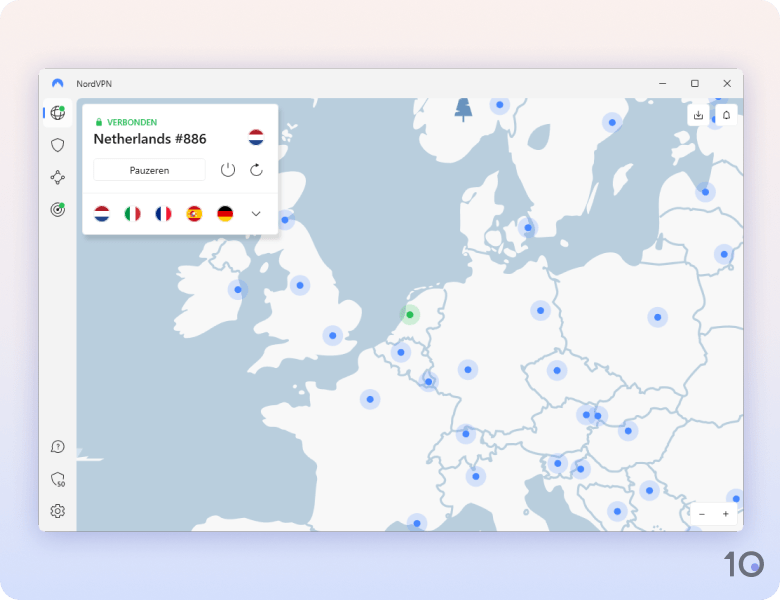
Task: Open the shield with 50 badge icon
Action: [58, 479]
